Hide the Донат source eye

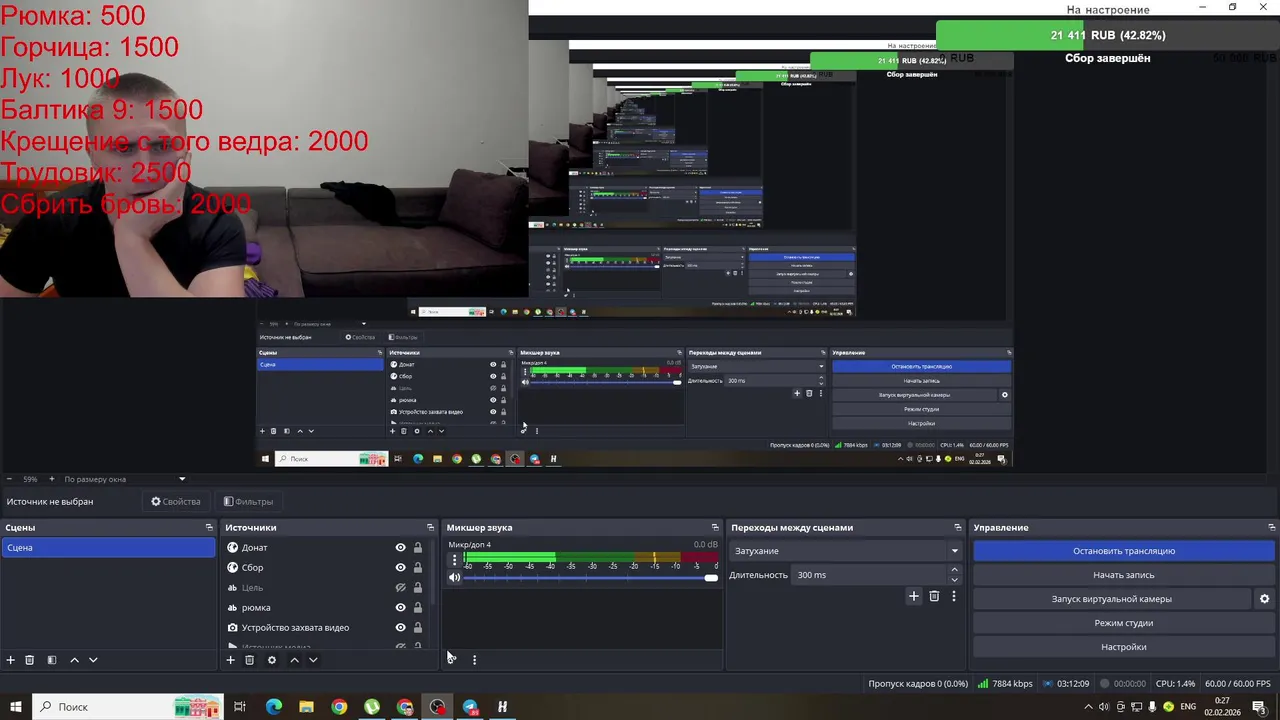pyautogui.click(x=401, y=548)
